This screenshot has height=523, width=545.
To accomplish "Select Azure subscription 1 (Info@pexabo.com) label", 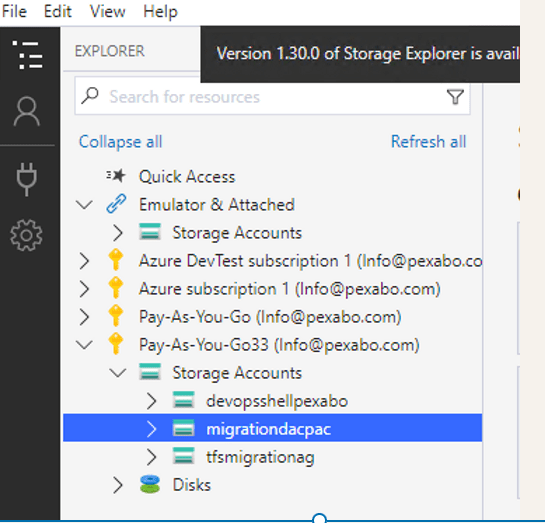I will [290, 289].
